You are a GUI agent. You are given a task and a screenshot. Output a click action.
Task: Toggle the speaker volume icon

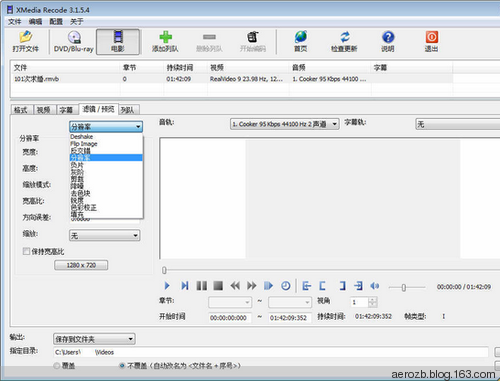(x=375, y=286)
